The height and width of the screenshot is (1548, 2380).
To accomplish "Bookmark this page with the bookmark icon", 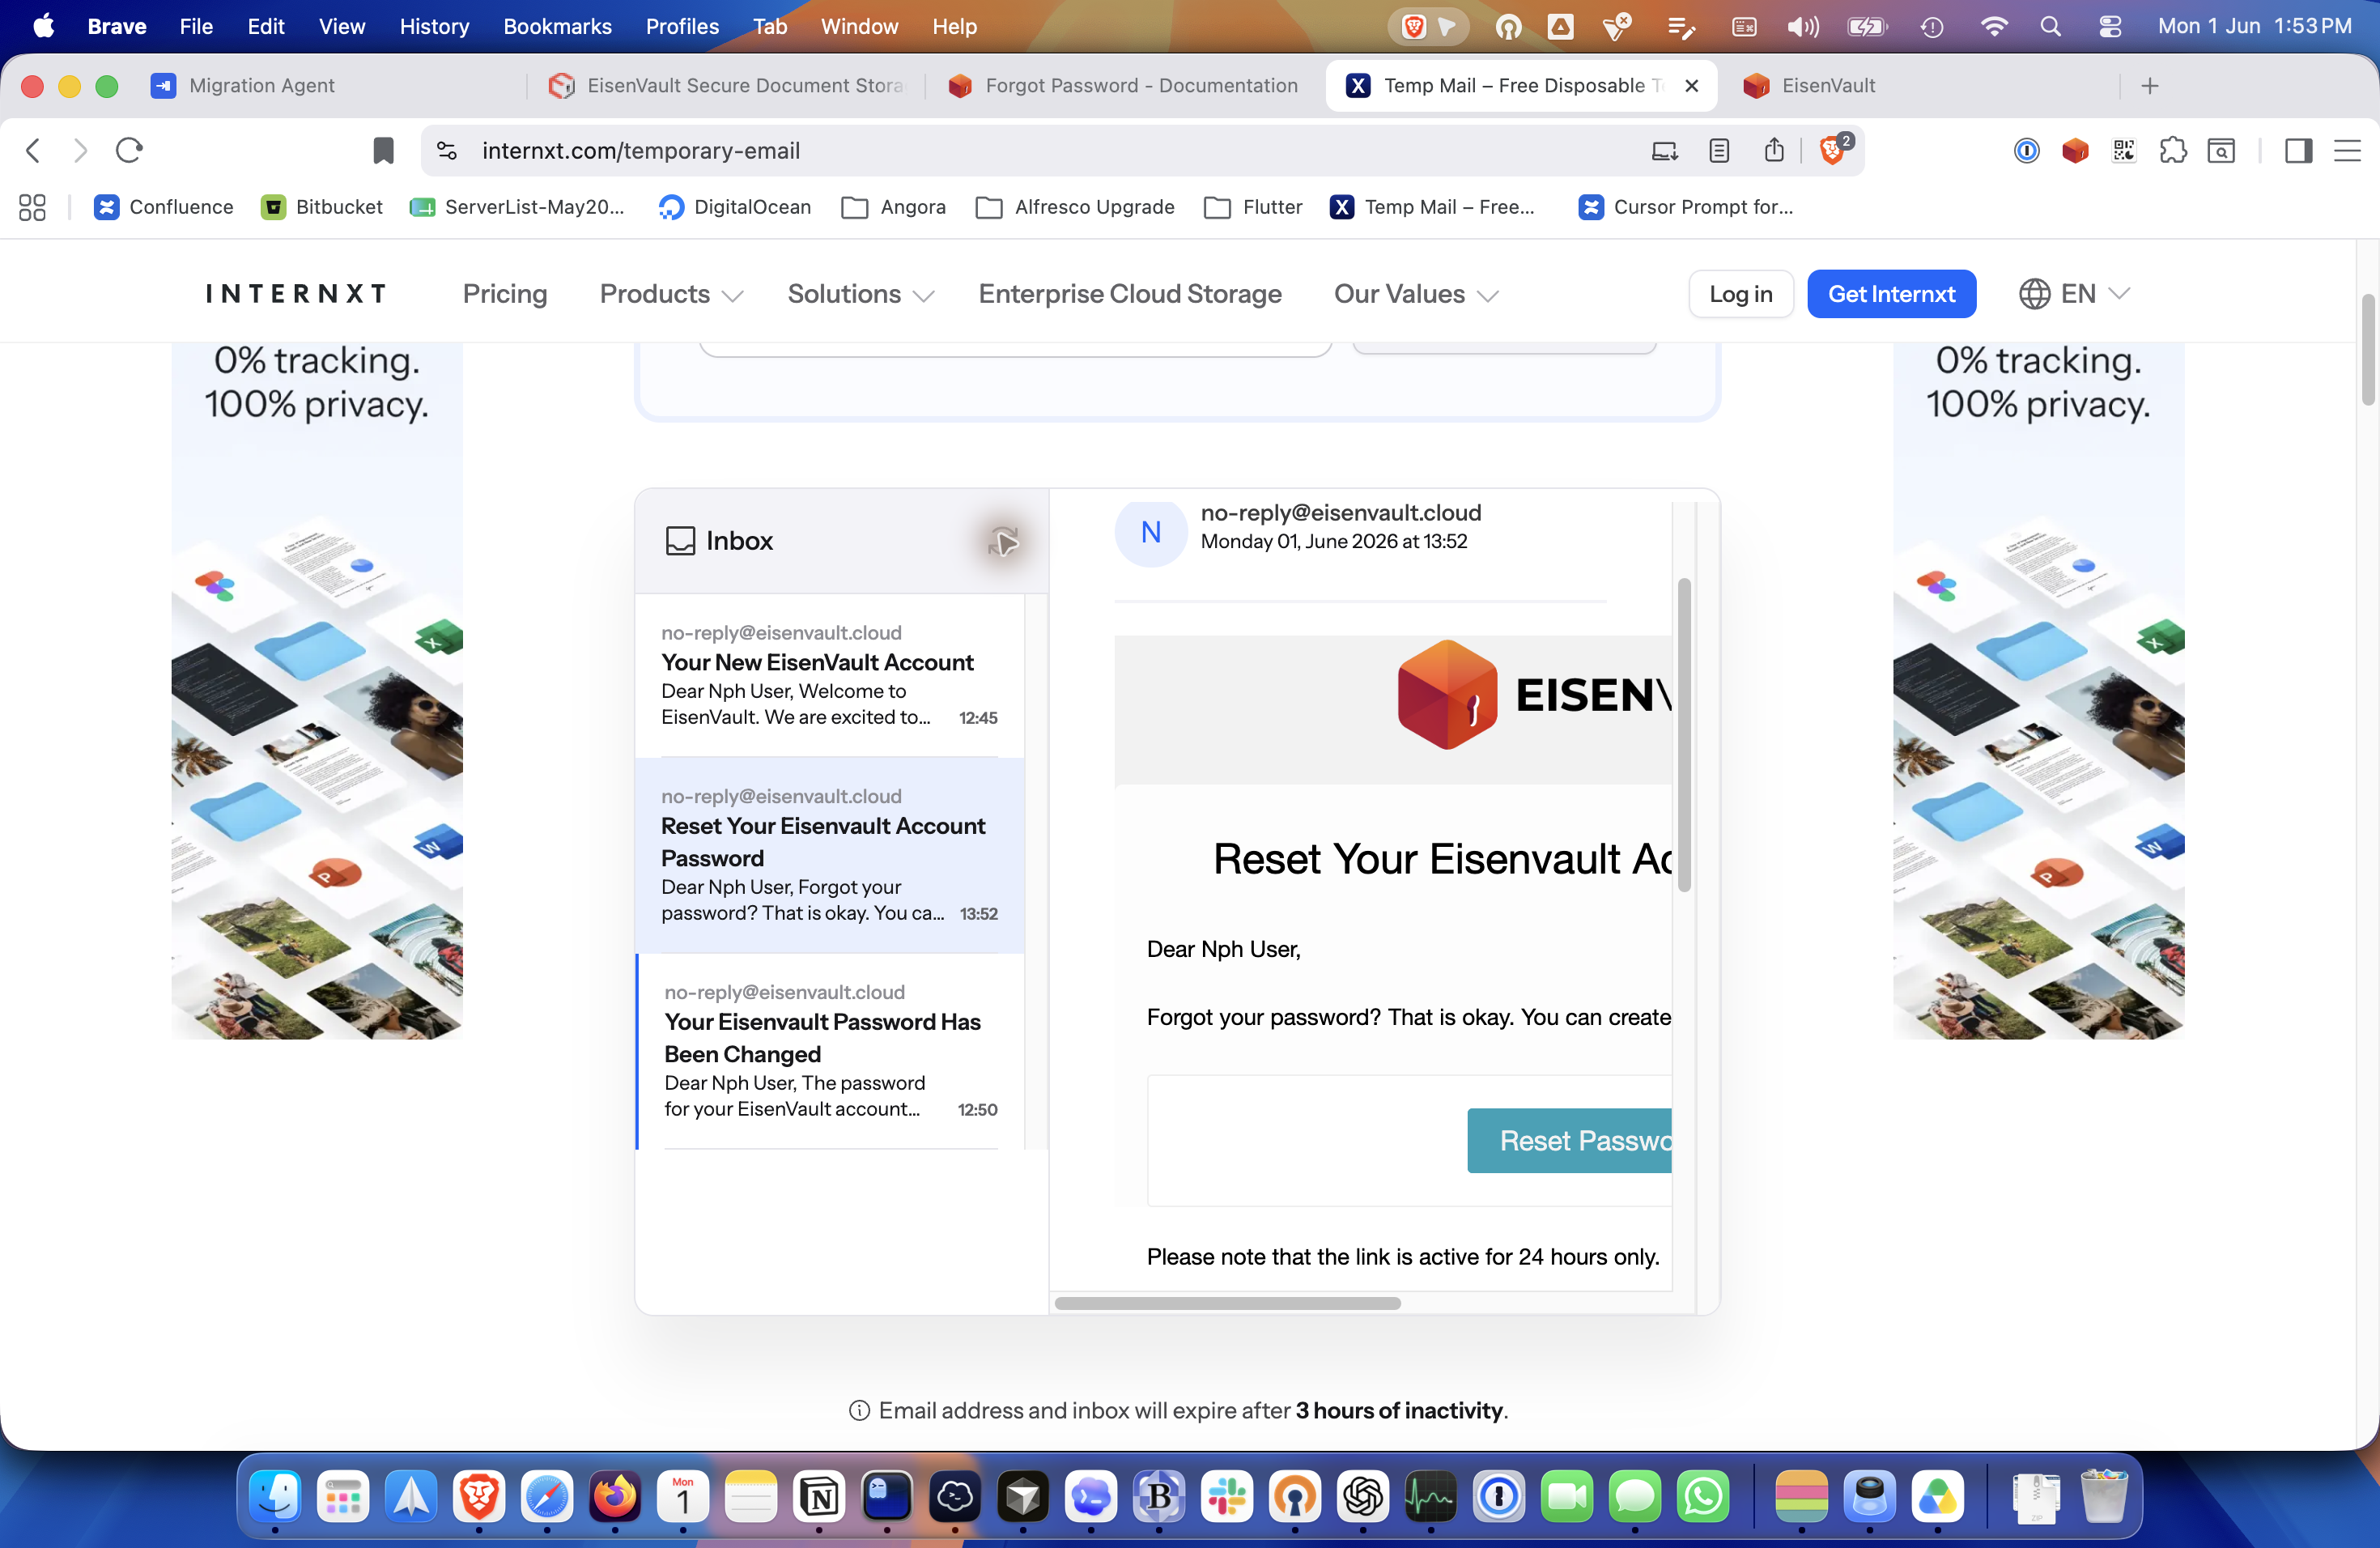I will coord(383,151).
